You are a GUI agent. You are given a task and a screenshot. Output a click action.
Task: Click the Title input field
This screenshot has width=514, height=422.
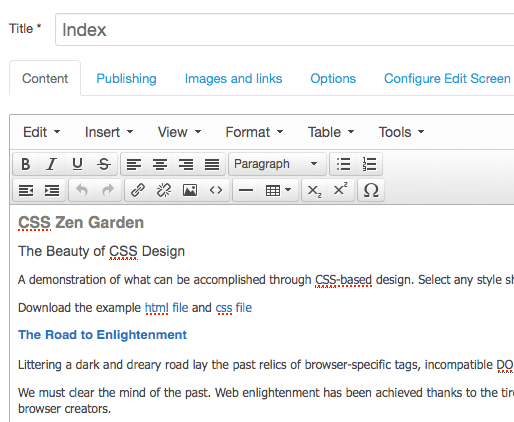285,30
